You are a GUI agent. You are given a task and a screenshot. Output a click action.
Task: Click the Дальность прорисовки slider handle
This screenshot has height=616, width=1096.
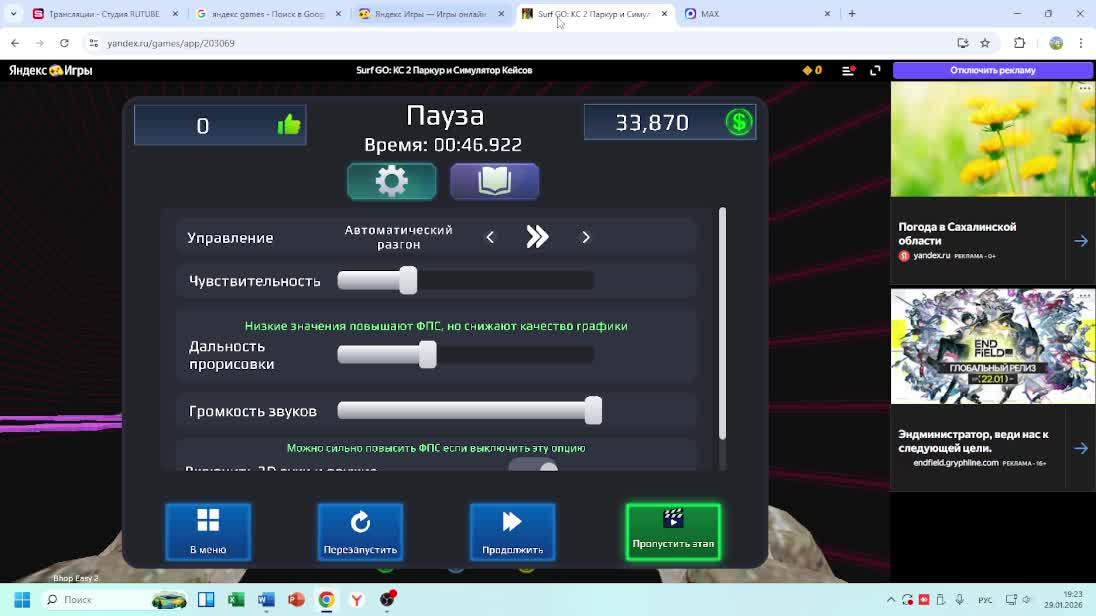click(x=428, y=354)
